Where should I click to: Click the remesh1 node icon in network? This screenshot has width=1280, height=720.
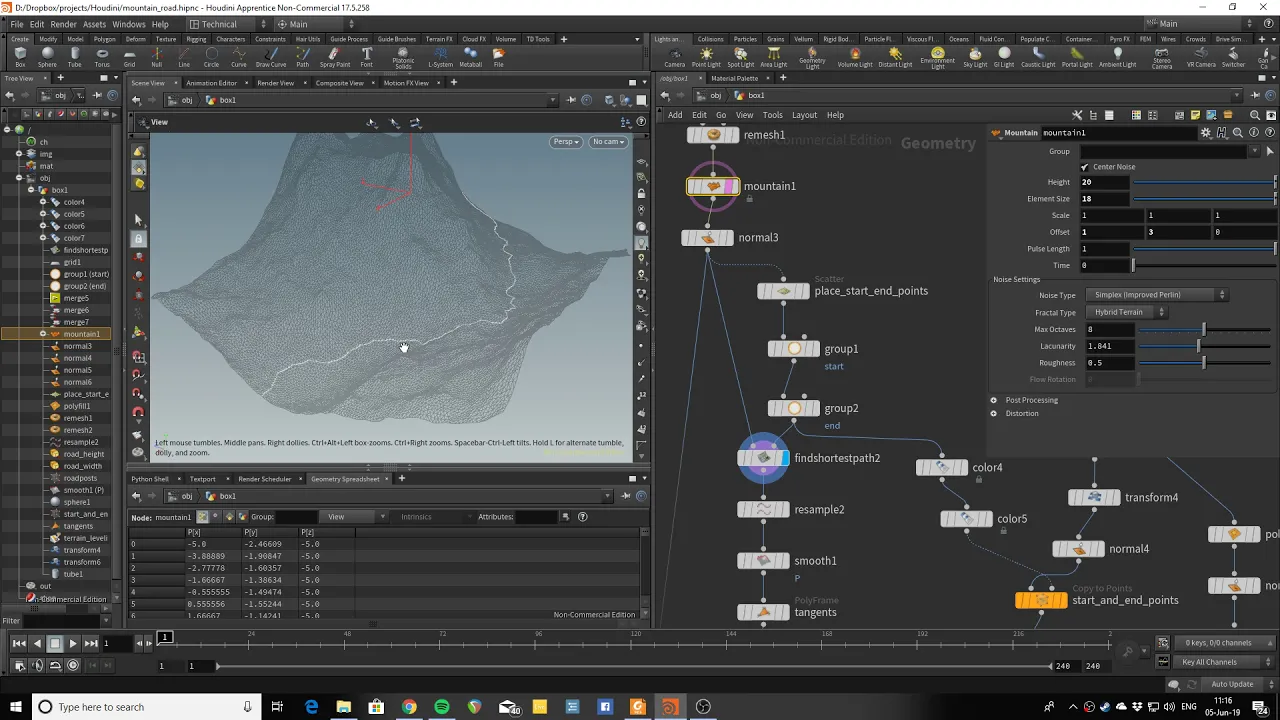pos(713,135)
